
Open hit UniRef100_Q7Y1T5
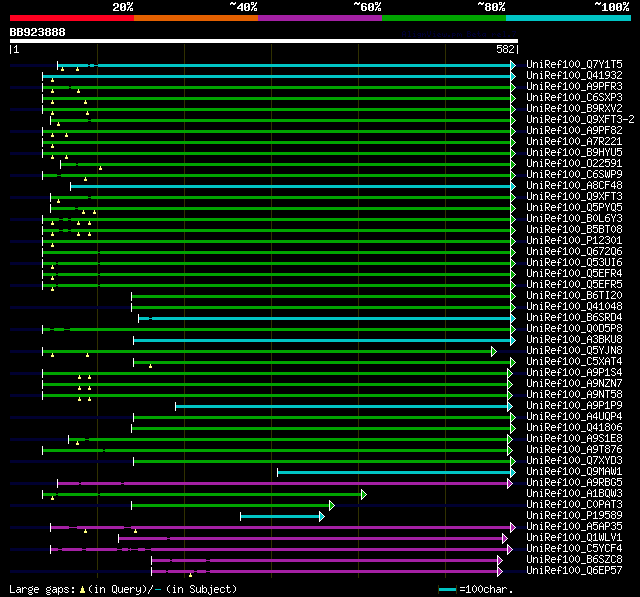tap(574, 64)
